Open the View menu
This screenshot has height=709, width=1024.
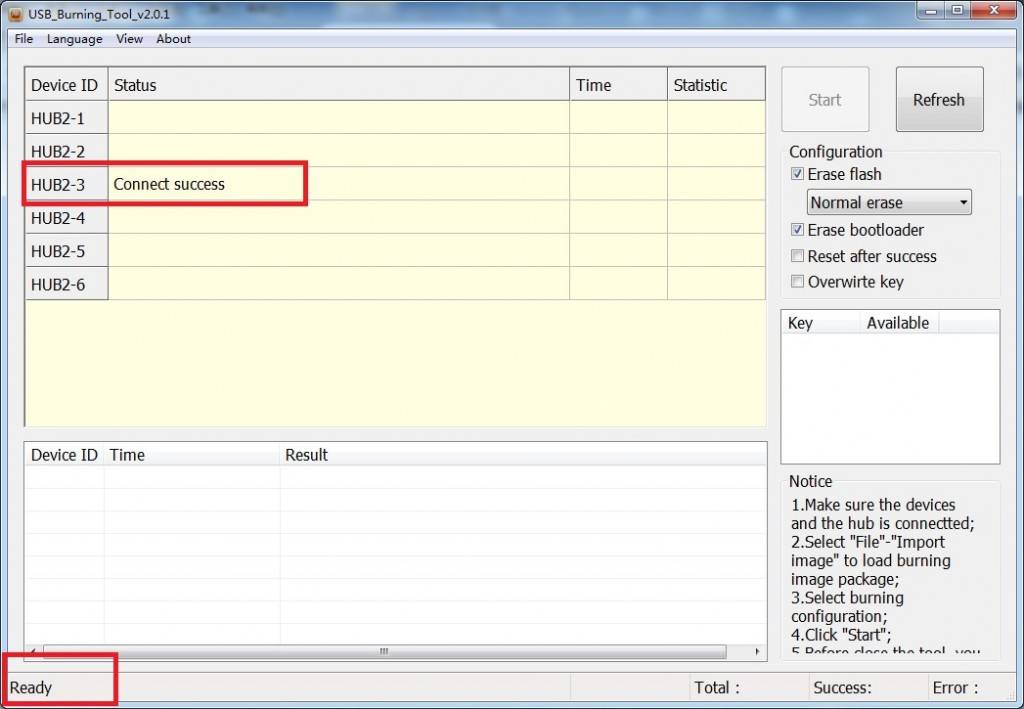tap(129, 39)
